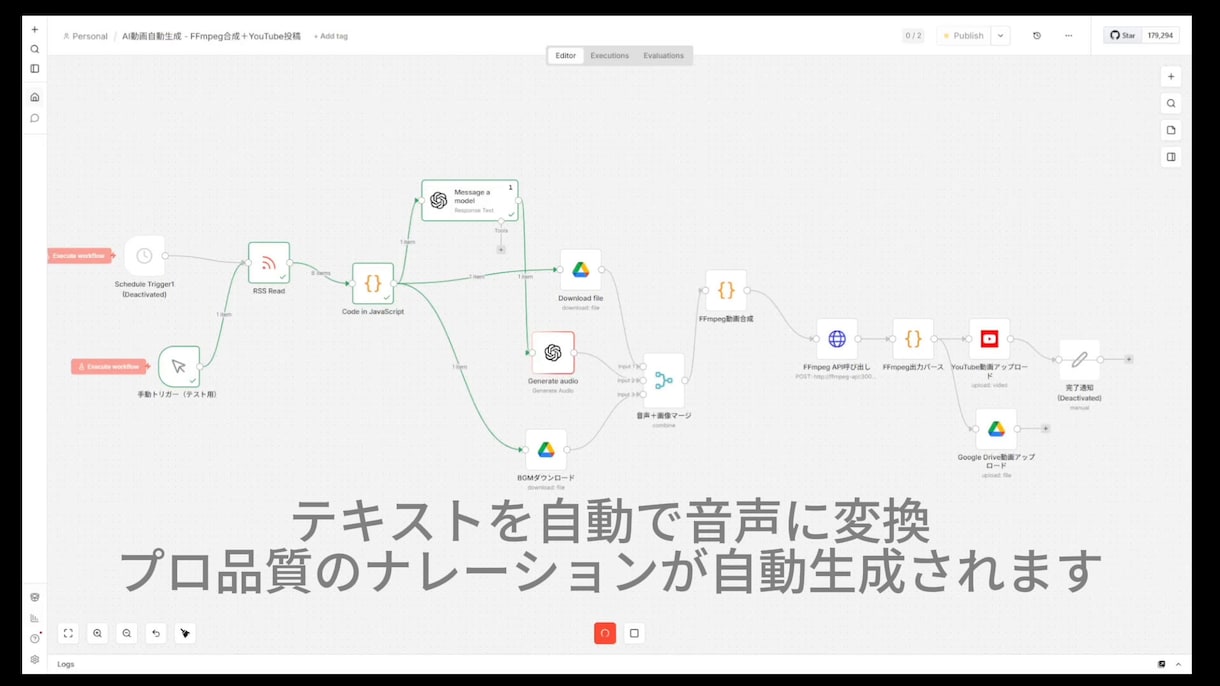Click the Publish button

tap(964, 35)
